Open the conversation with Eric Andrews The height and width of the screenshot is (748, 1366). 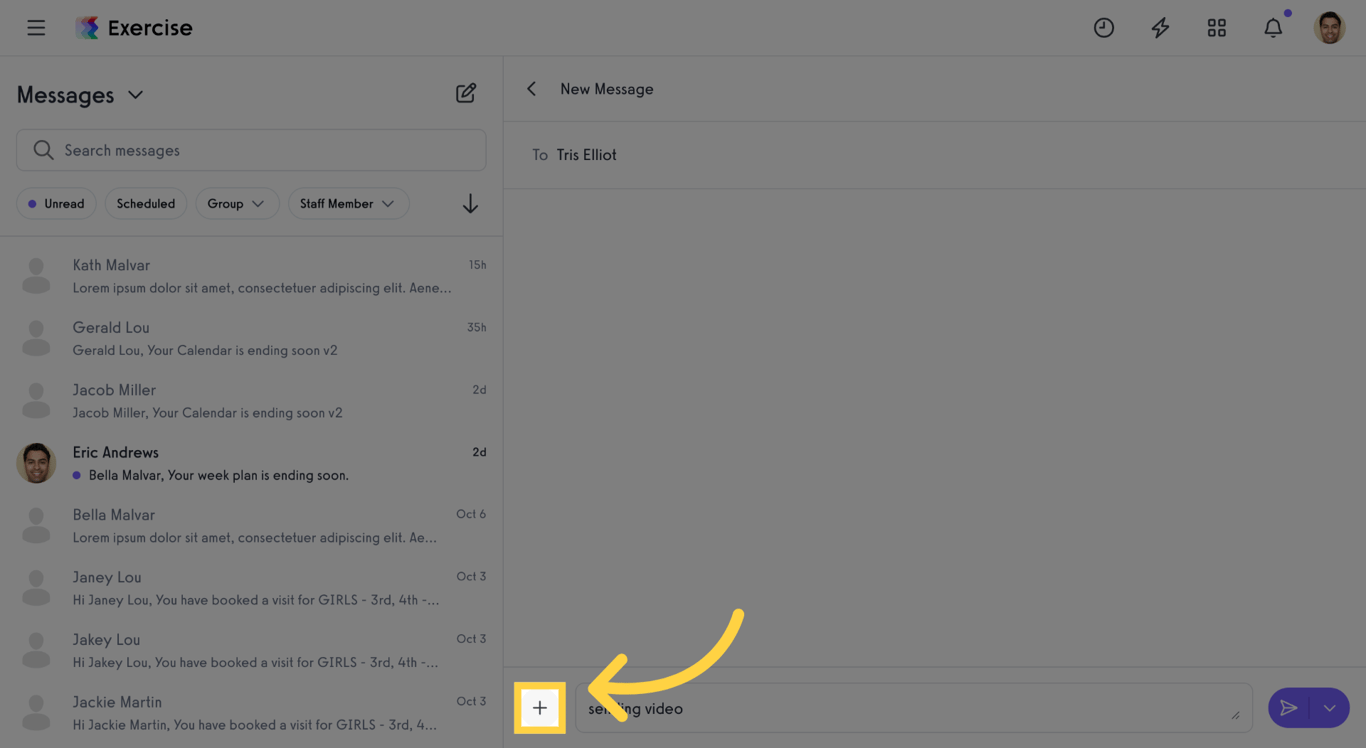250,462
